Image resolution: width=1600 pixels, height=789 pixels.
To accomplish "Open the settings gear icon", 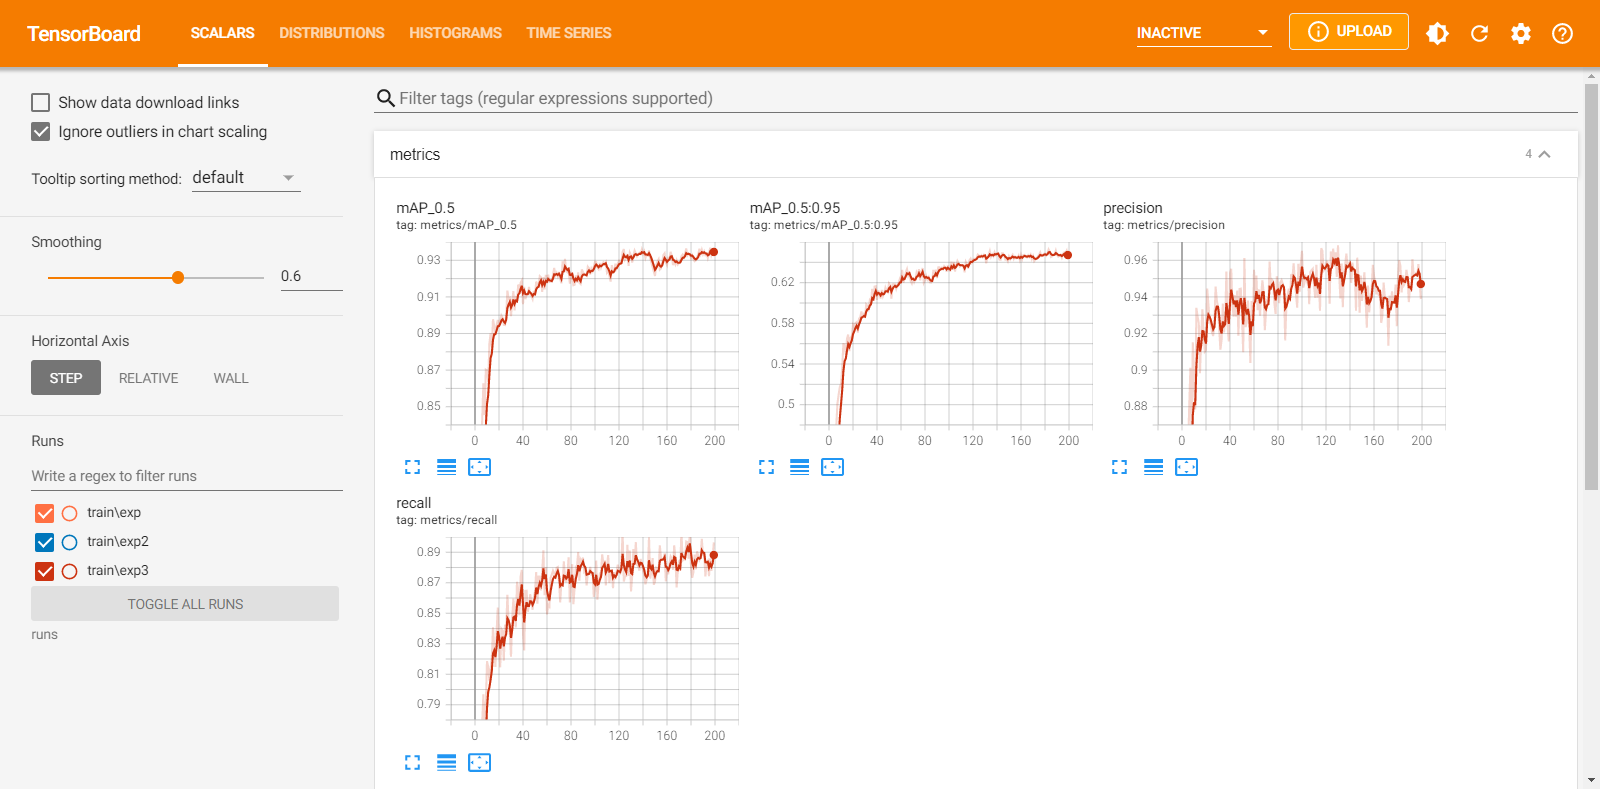I will click(x=1520, y=33).
